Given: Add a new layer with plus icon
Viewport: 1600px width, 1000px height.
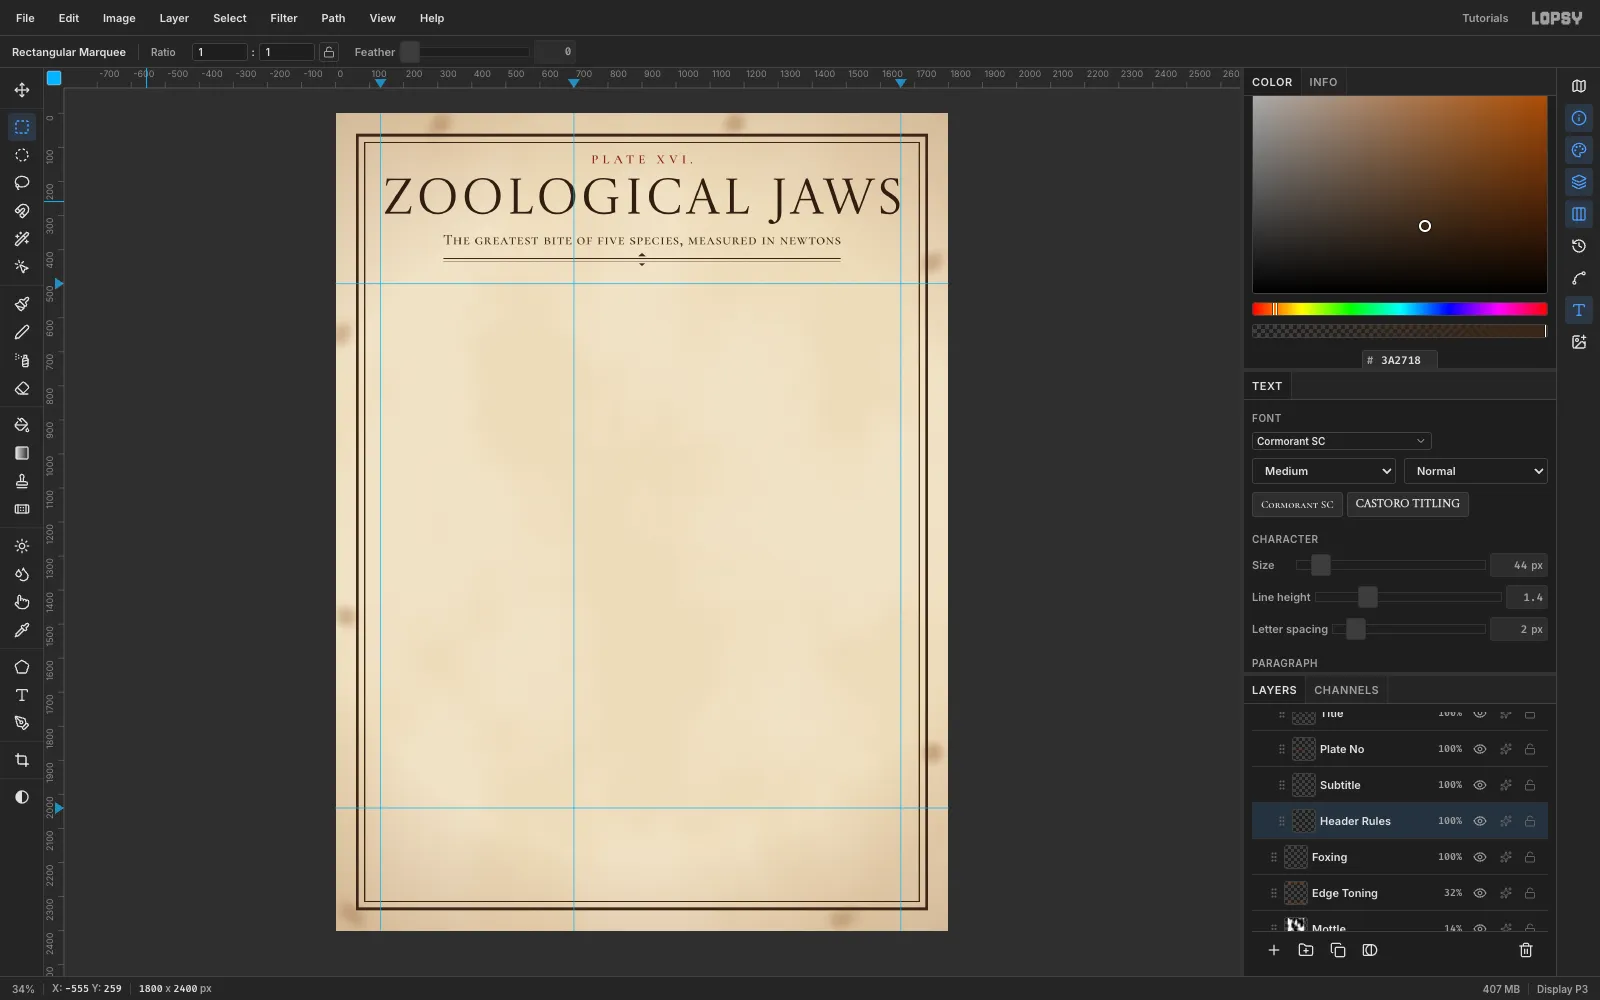Looking at the screenshot, I should [1274, 950].
